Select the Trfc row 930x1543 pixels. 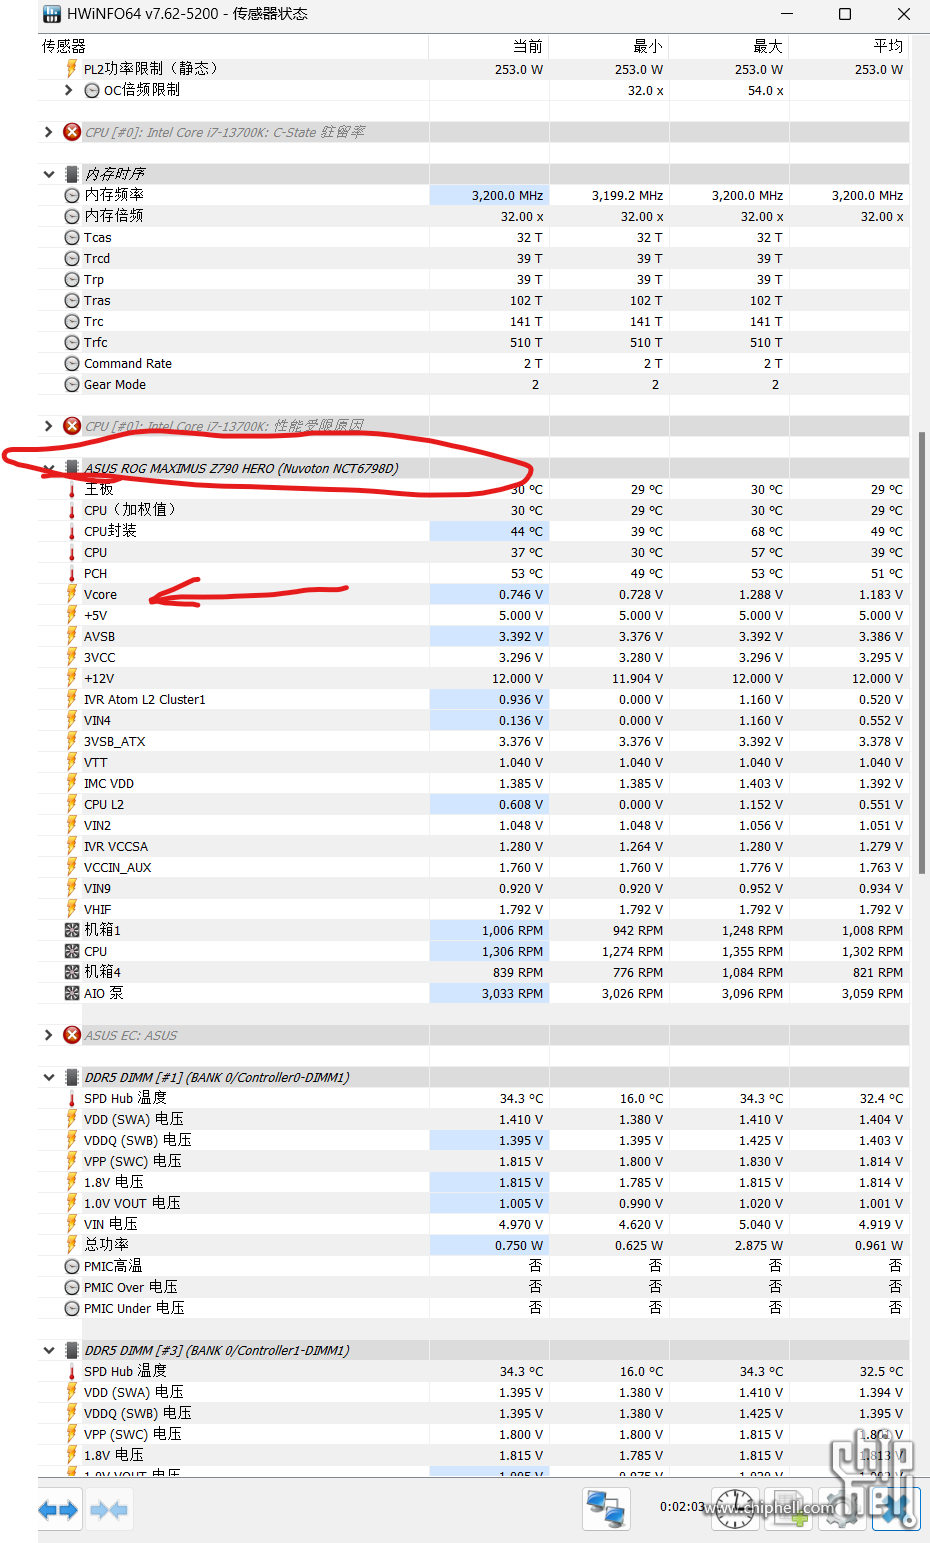(x=473, y=342)
